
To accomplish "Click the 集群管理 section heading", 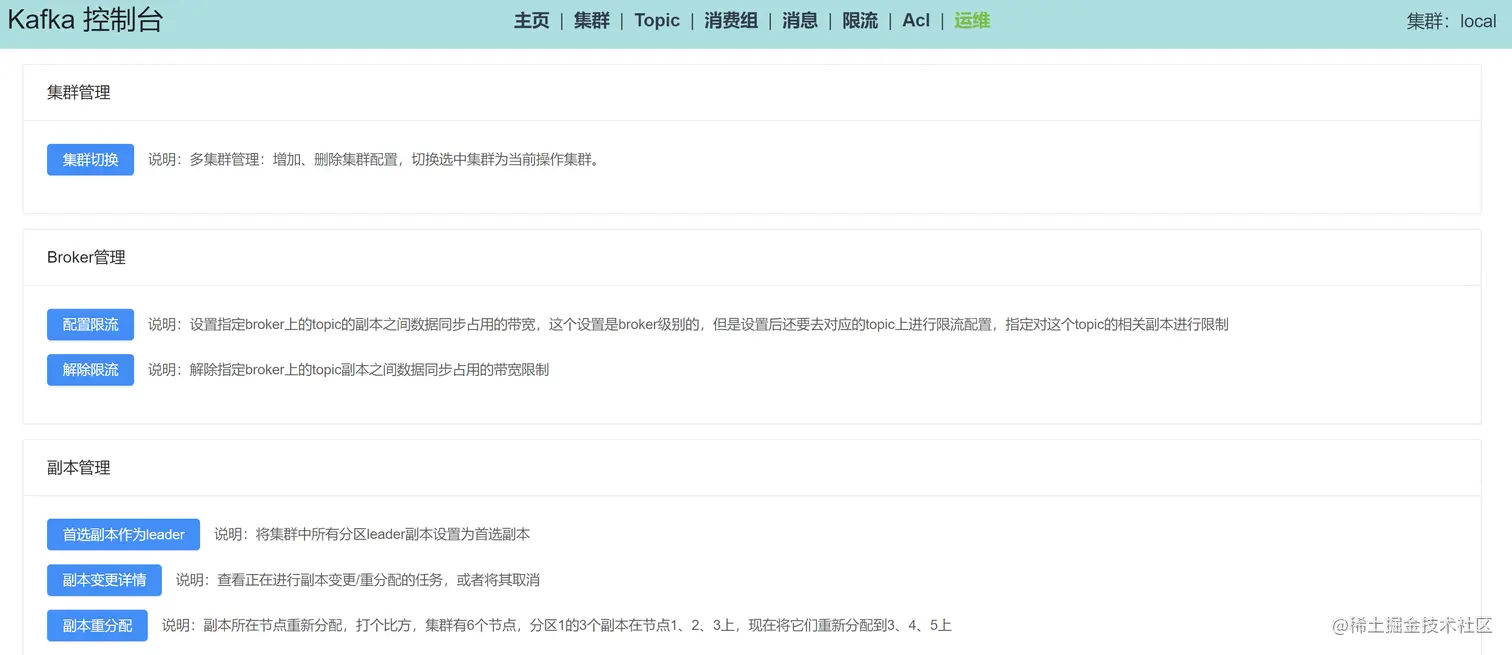I will tap(79, 92).
